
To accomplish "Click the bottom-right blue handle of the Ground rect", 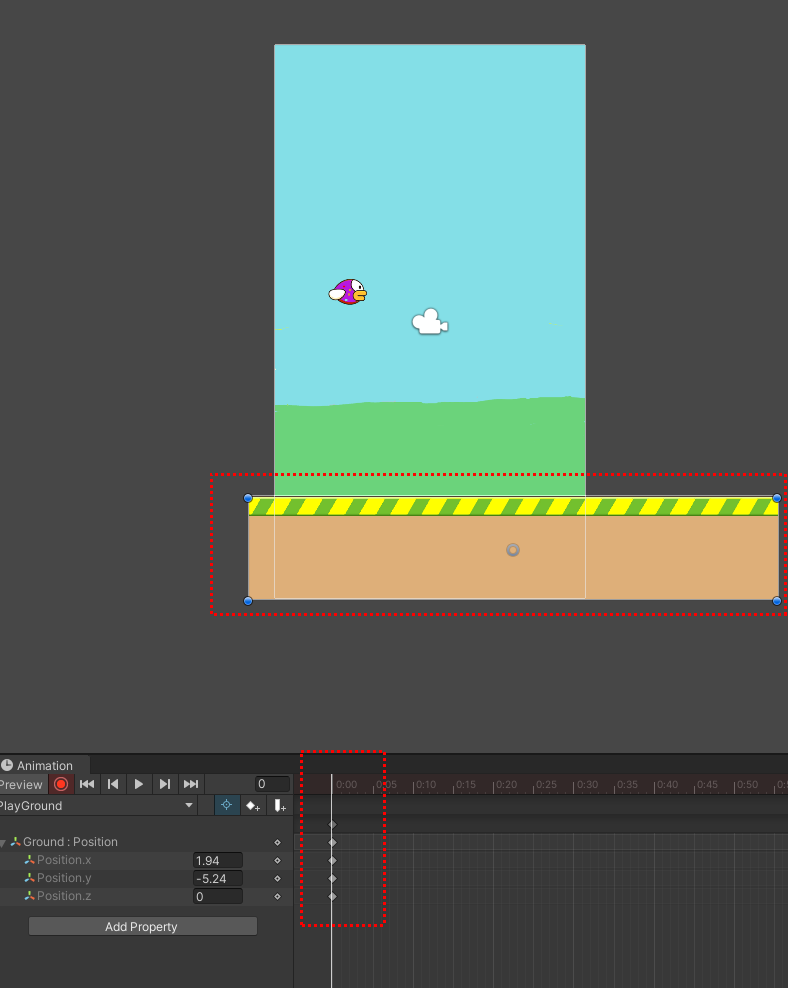I will point(777,600).
